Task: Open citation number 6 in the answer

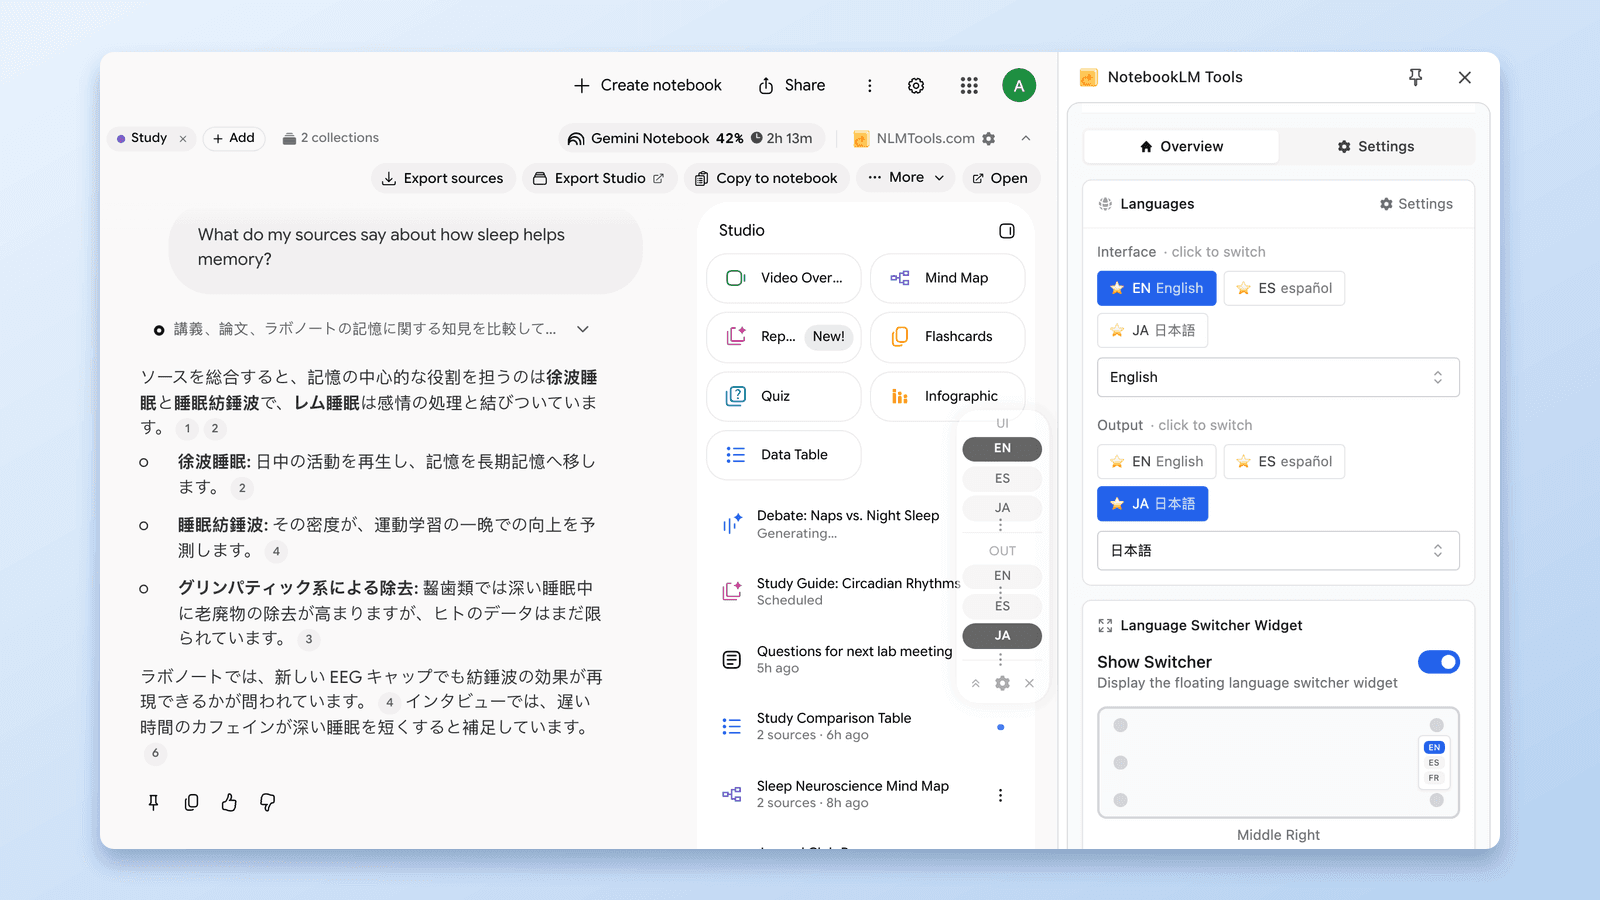Action: tap(155, 753)
